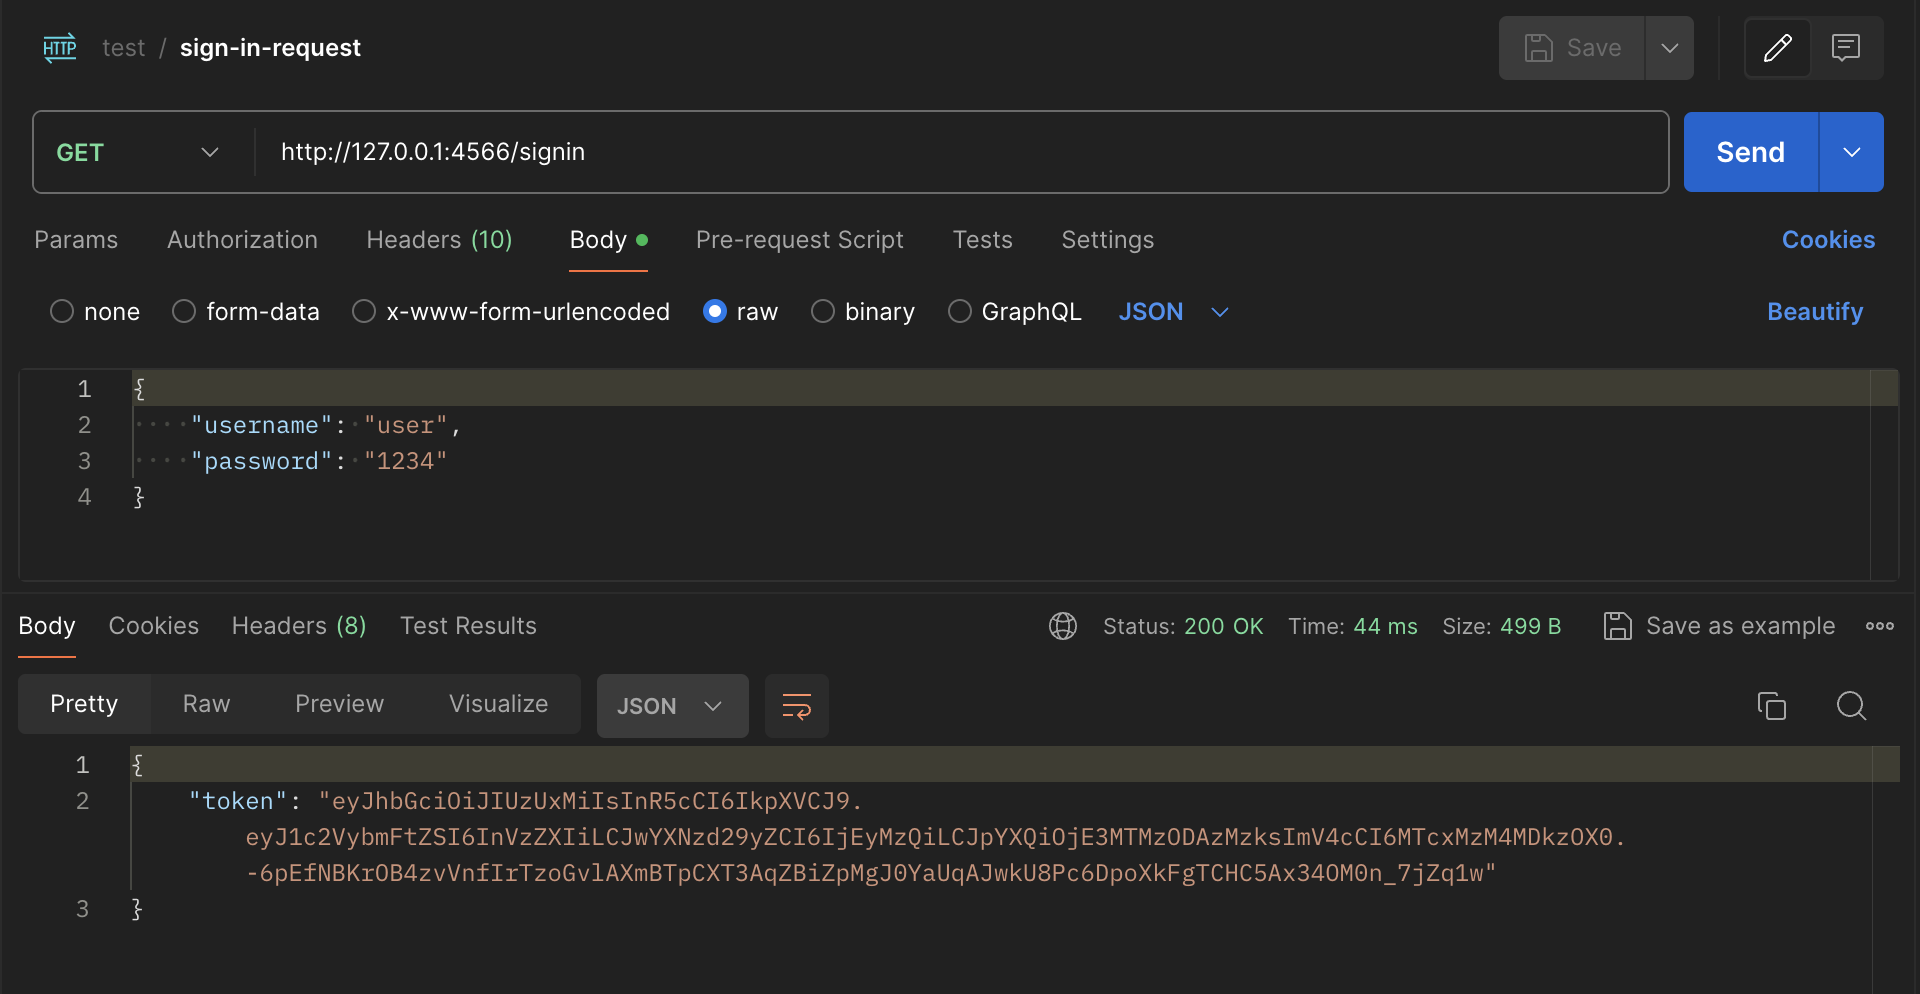Click the test collection breadcrumb

pyautogui.click(x=123, y=48)
